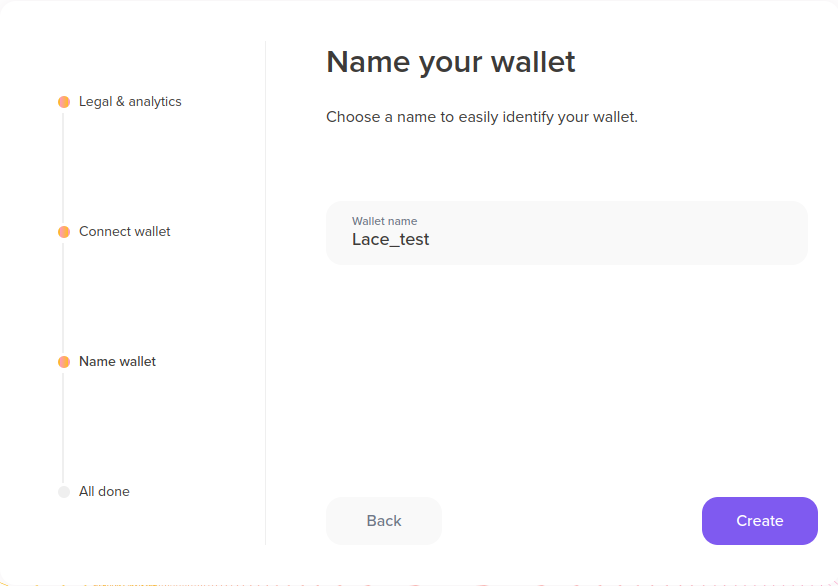The height and width of the screenshot is (586, 838).
Task: Click grey progress line above All done
Action: (64, 427)
